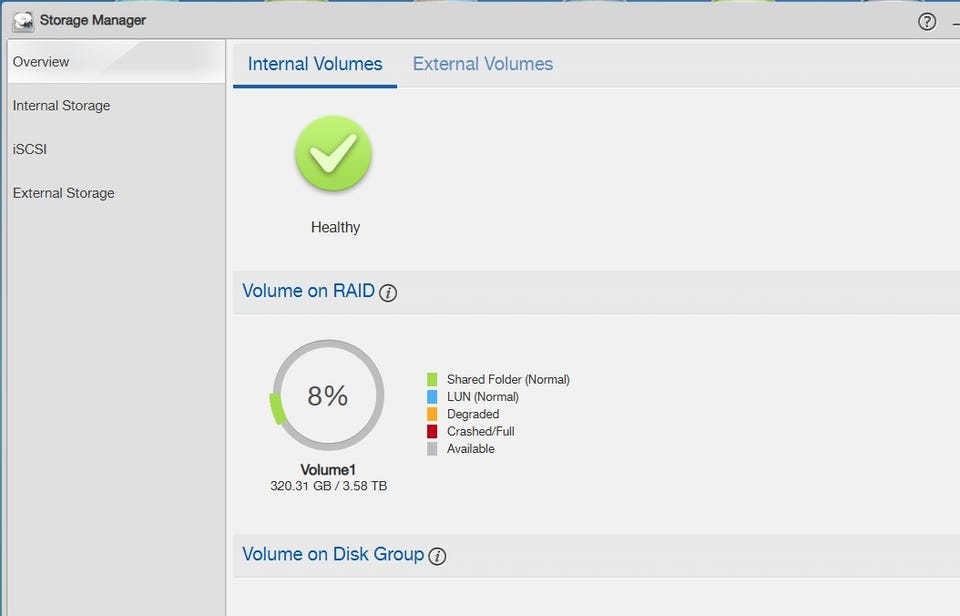This screenshot has width=960, height=616.
Task: Switch to the External Volumes tab
Action: pos(482,64)
